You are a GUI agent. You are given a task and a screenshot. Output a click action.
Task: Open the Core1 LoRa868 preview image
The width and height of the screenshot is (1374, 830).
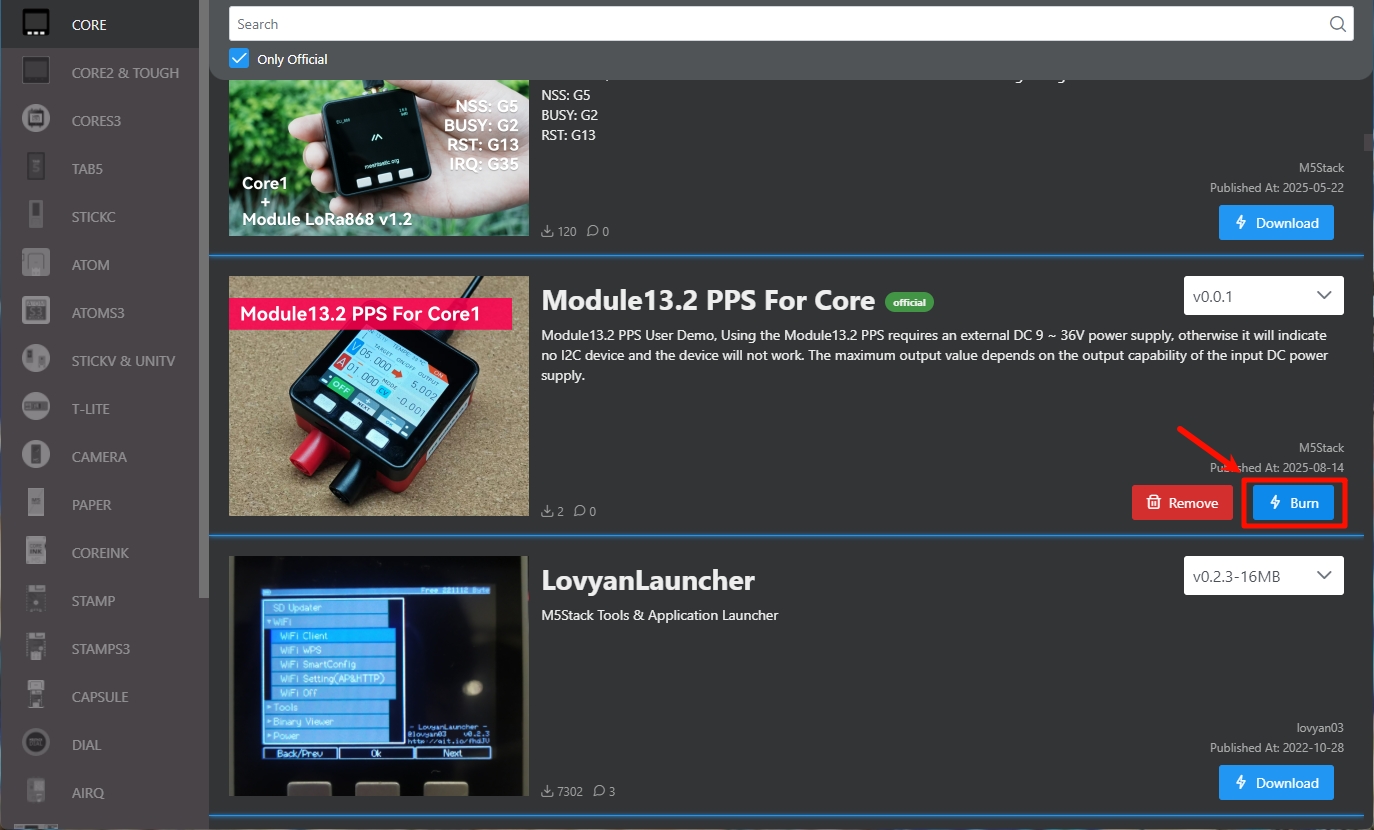click(x=379, y=158)
